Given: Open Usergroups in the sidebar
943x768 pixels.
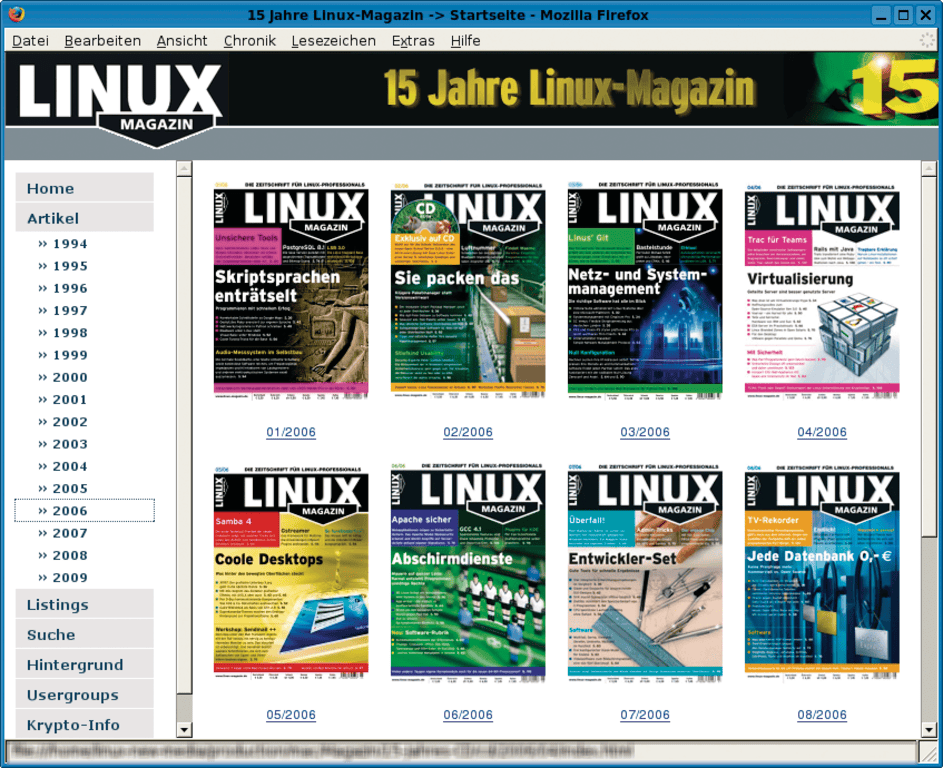Looking at the screenshot, I should click(x=84, y=695).
